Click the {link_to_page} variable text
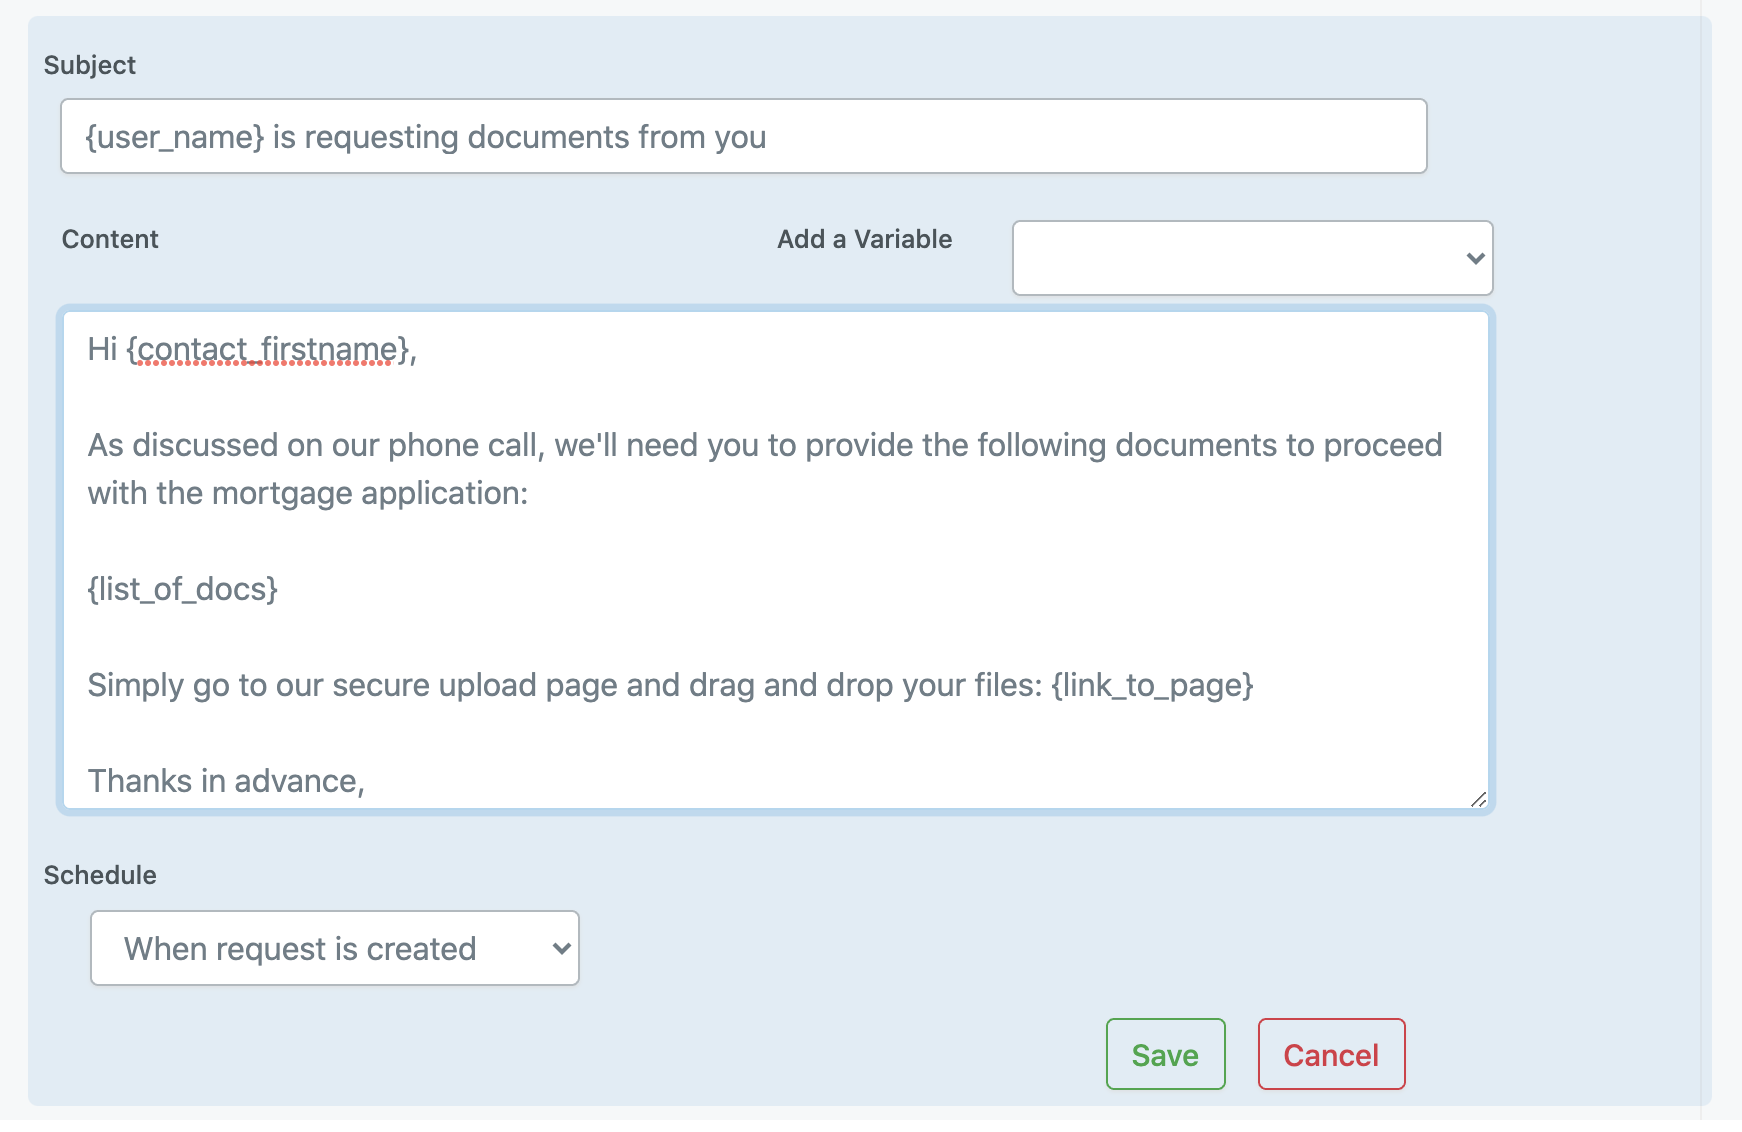 coord(1152,685)
